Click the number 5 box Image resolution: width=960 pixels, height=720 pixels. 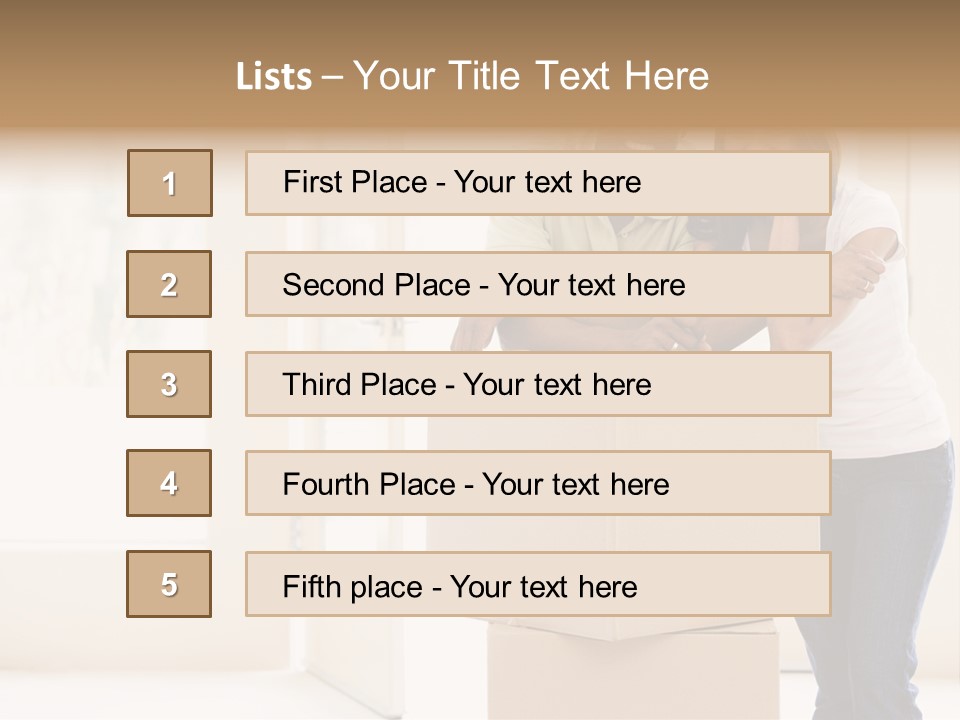point(169,584)
